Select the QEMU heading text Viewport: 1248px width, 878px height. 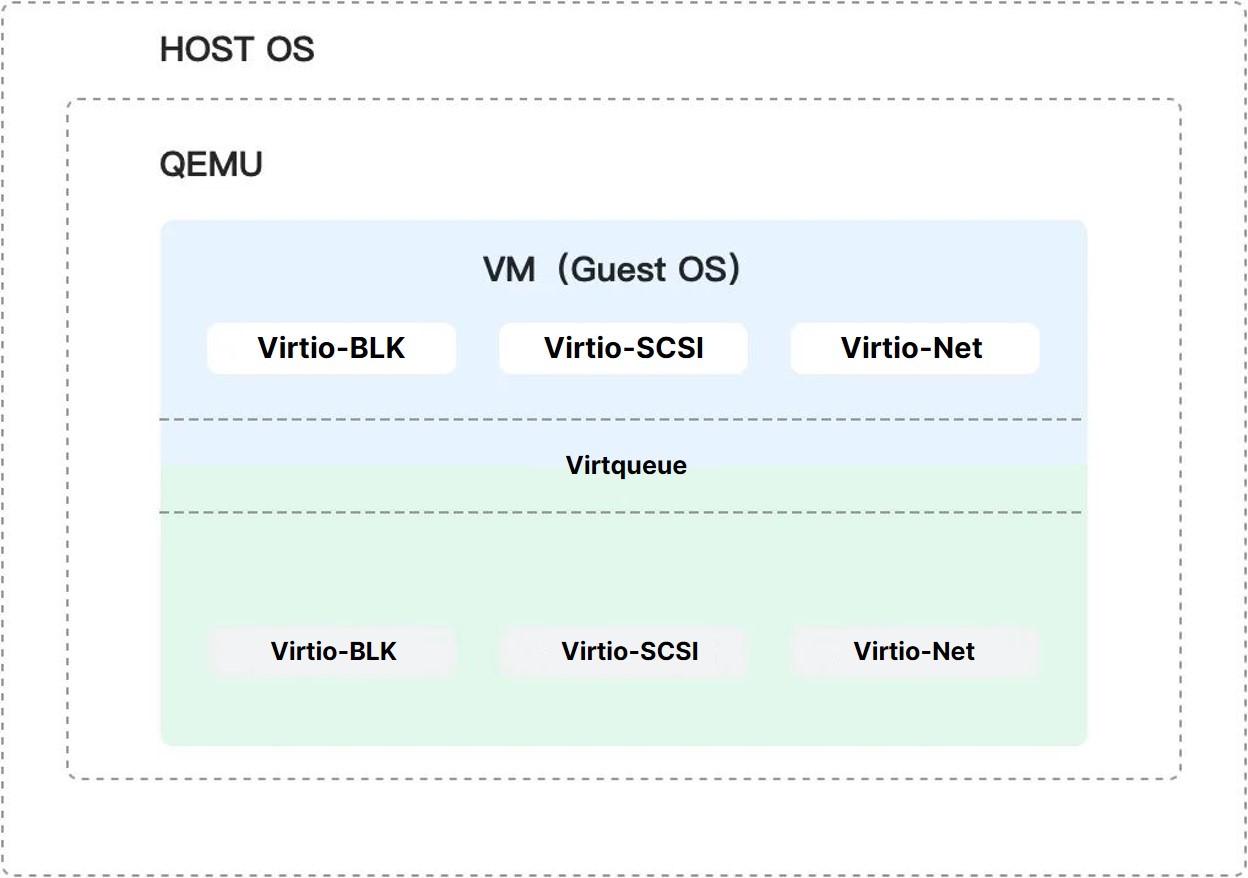coord(211,165)
